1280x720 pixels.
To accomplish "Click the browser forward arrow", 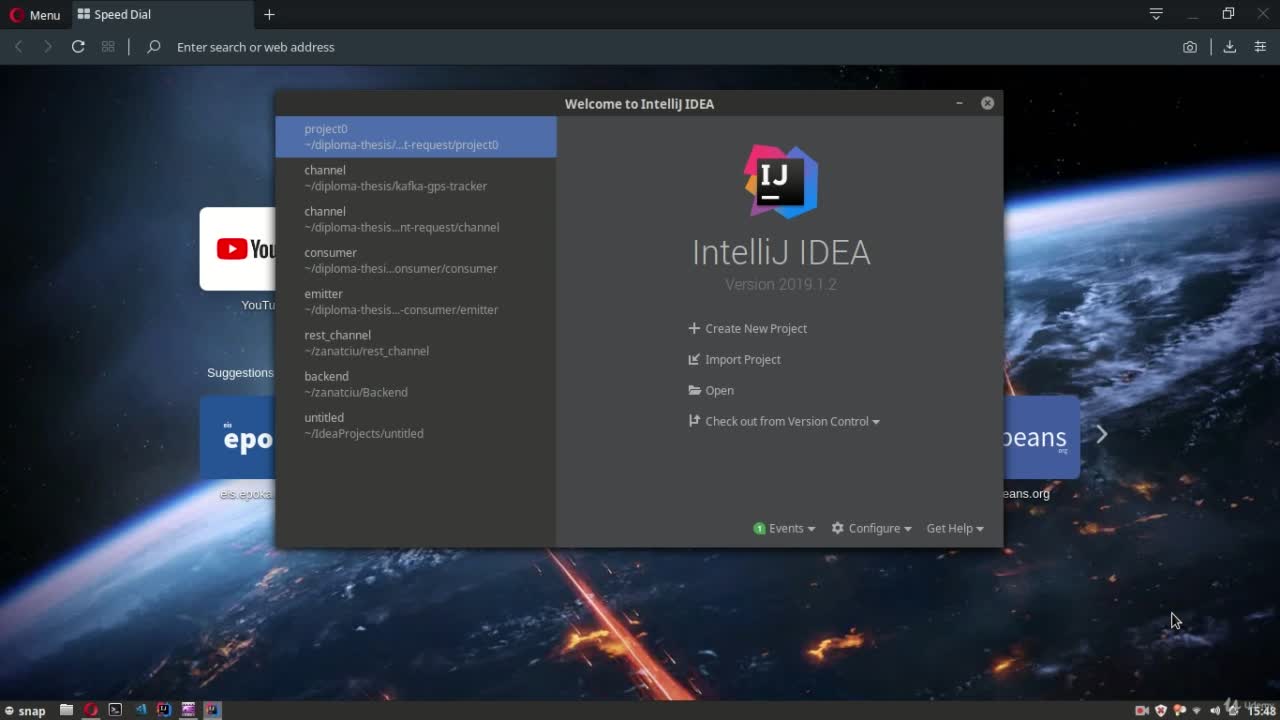I will click(x=47, y=47).
